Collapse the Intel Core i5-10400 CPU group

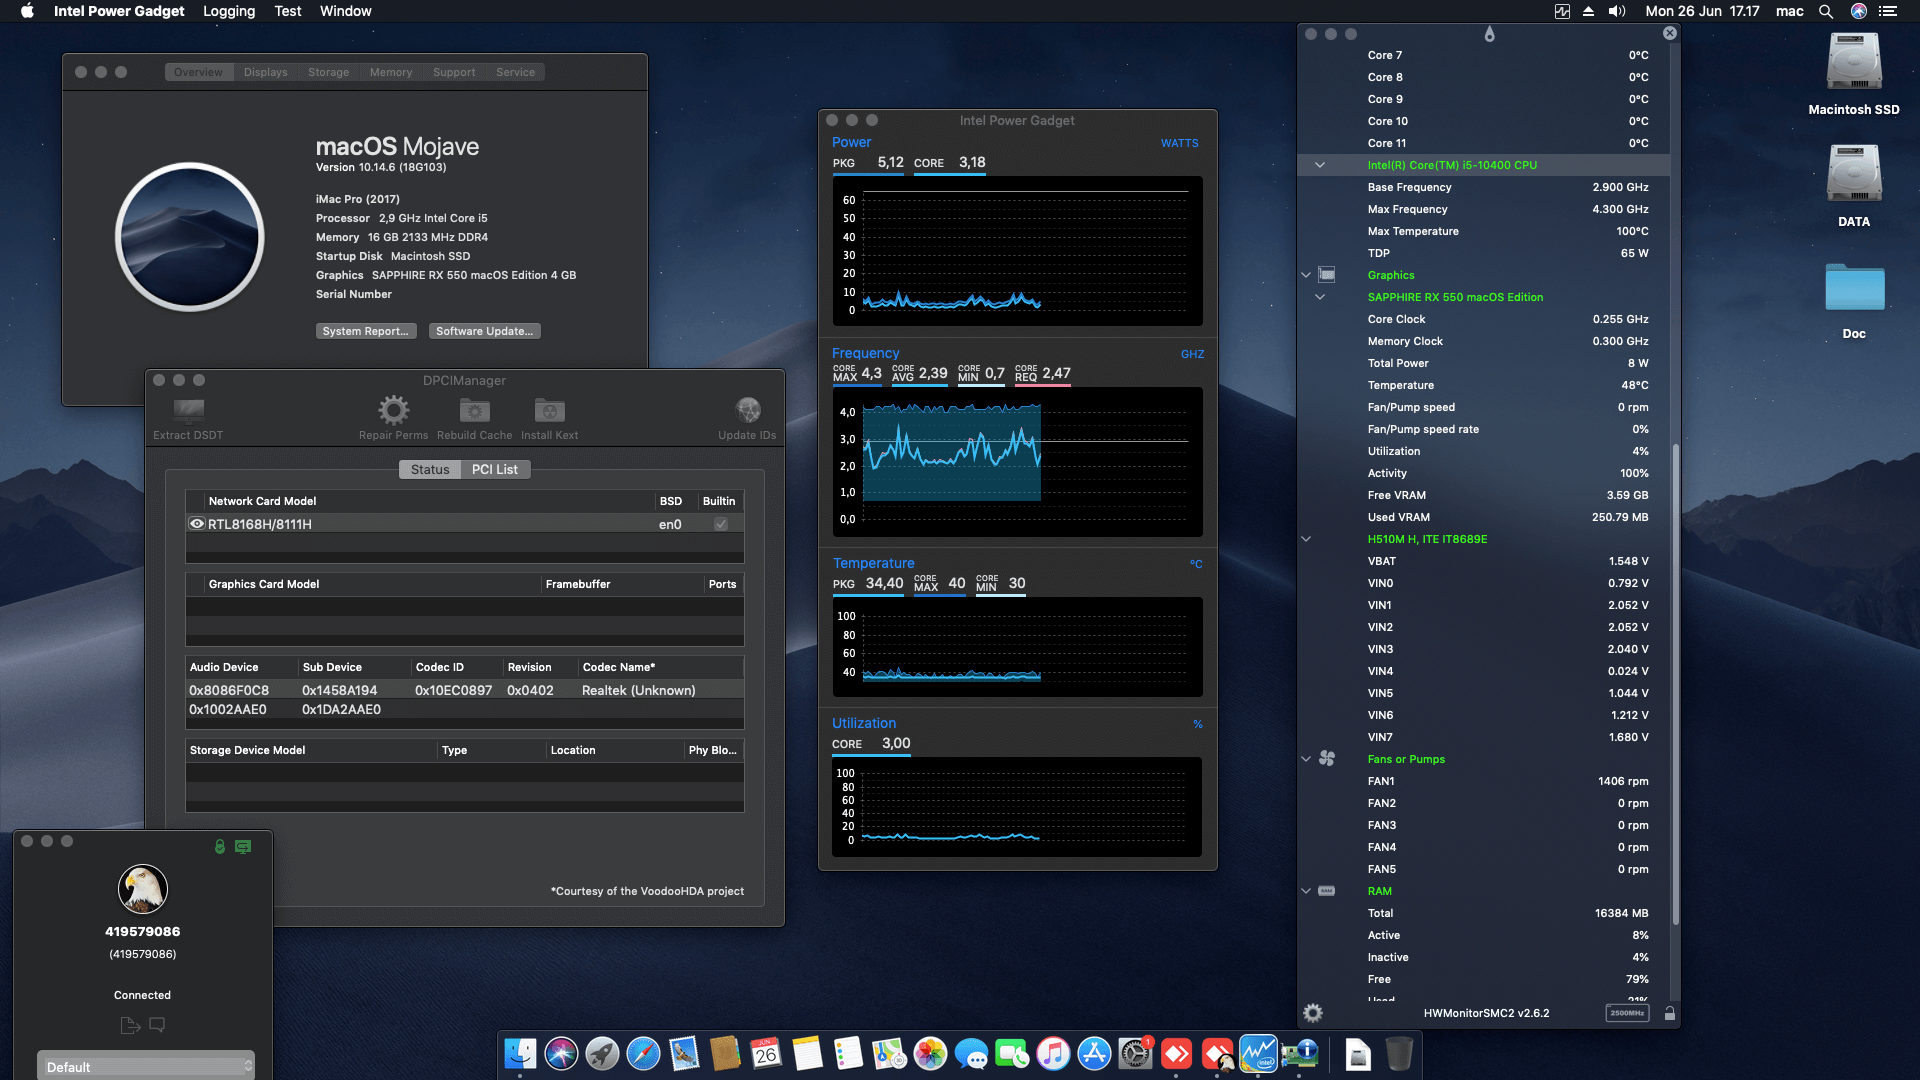(1320, 165)
